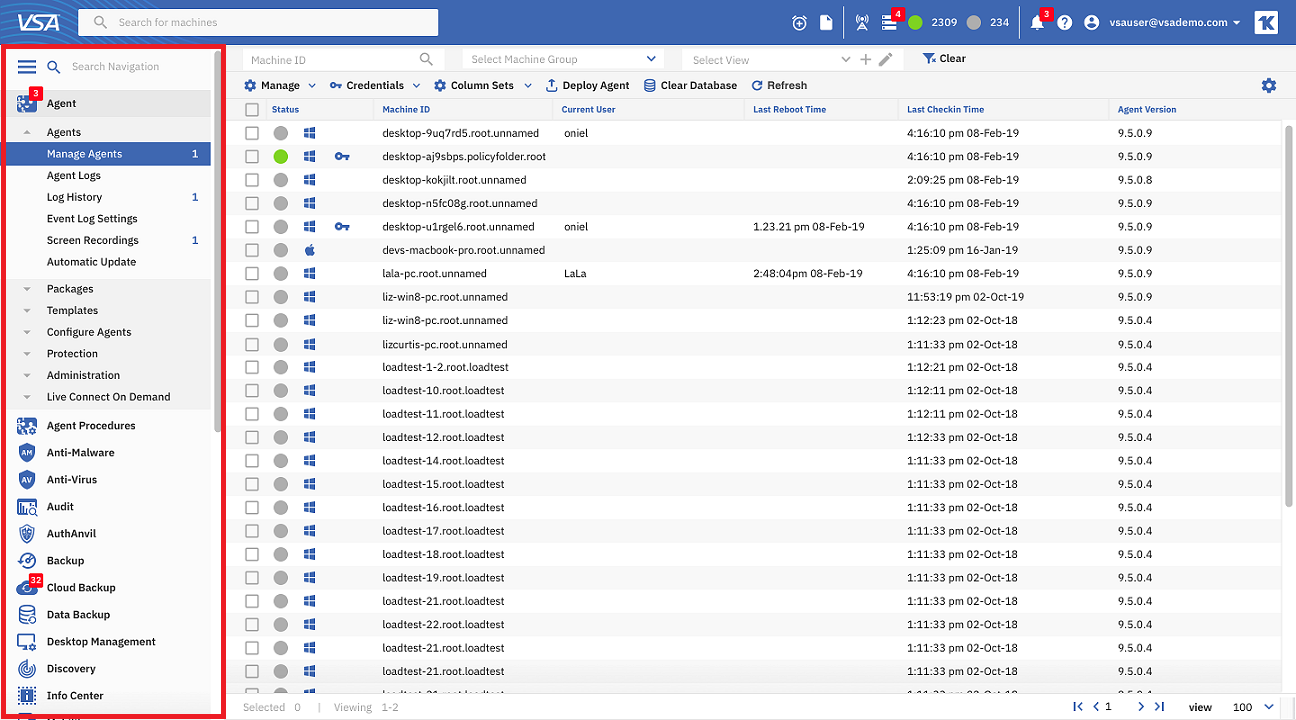Check the loadtest-1-2.root.loadtest row checkbox
Image resolution: width=1296 pixels, height=720 pixels.
252,367
